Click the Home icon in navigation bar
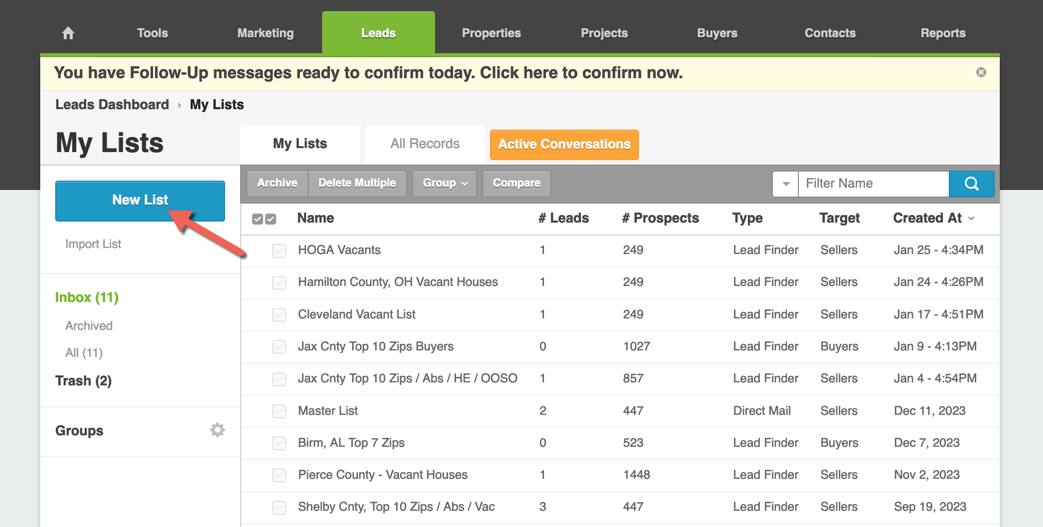The image size is (1043, 527). [x=68, y=33]
